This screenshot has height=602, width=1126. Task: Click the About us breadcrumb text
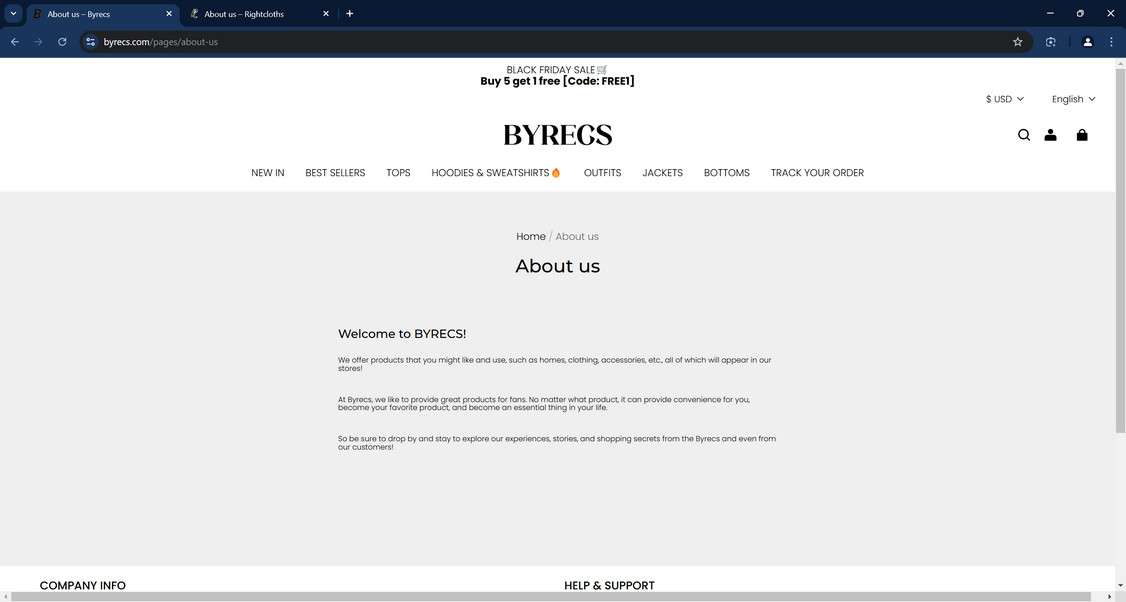577,236
